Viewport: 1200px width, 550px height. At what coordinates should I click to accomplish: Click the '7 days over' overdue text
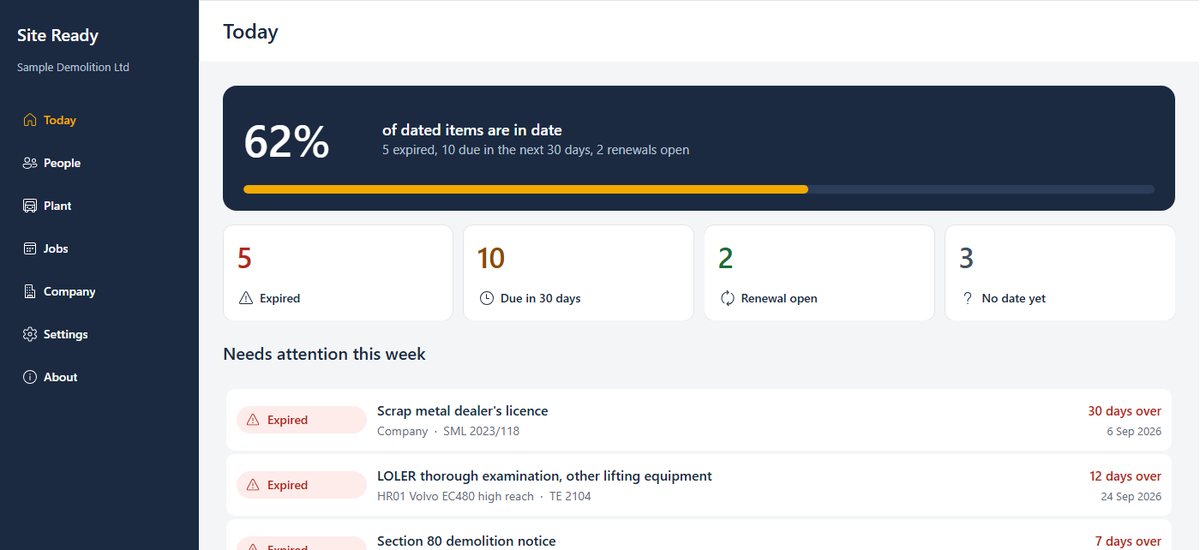pyautogui.click(x=1128, y=541)
